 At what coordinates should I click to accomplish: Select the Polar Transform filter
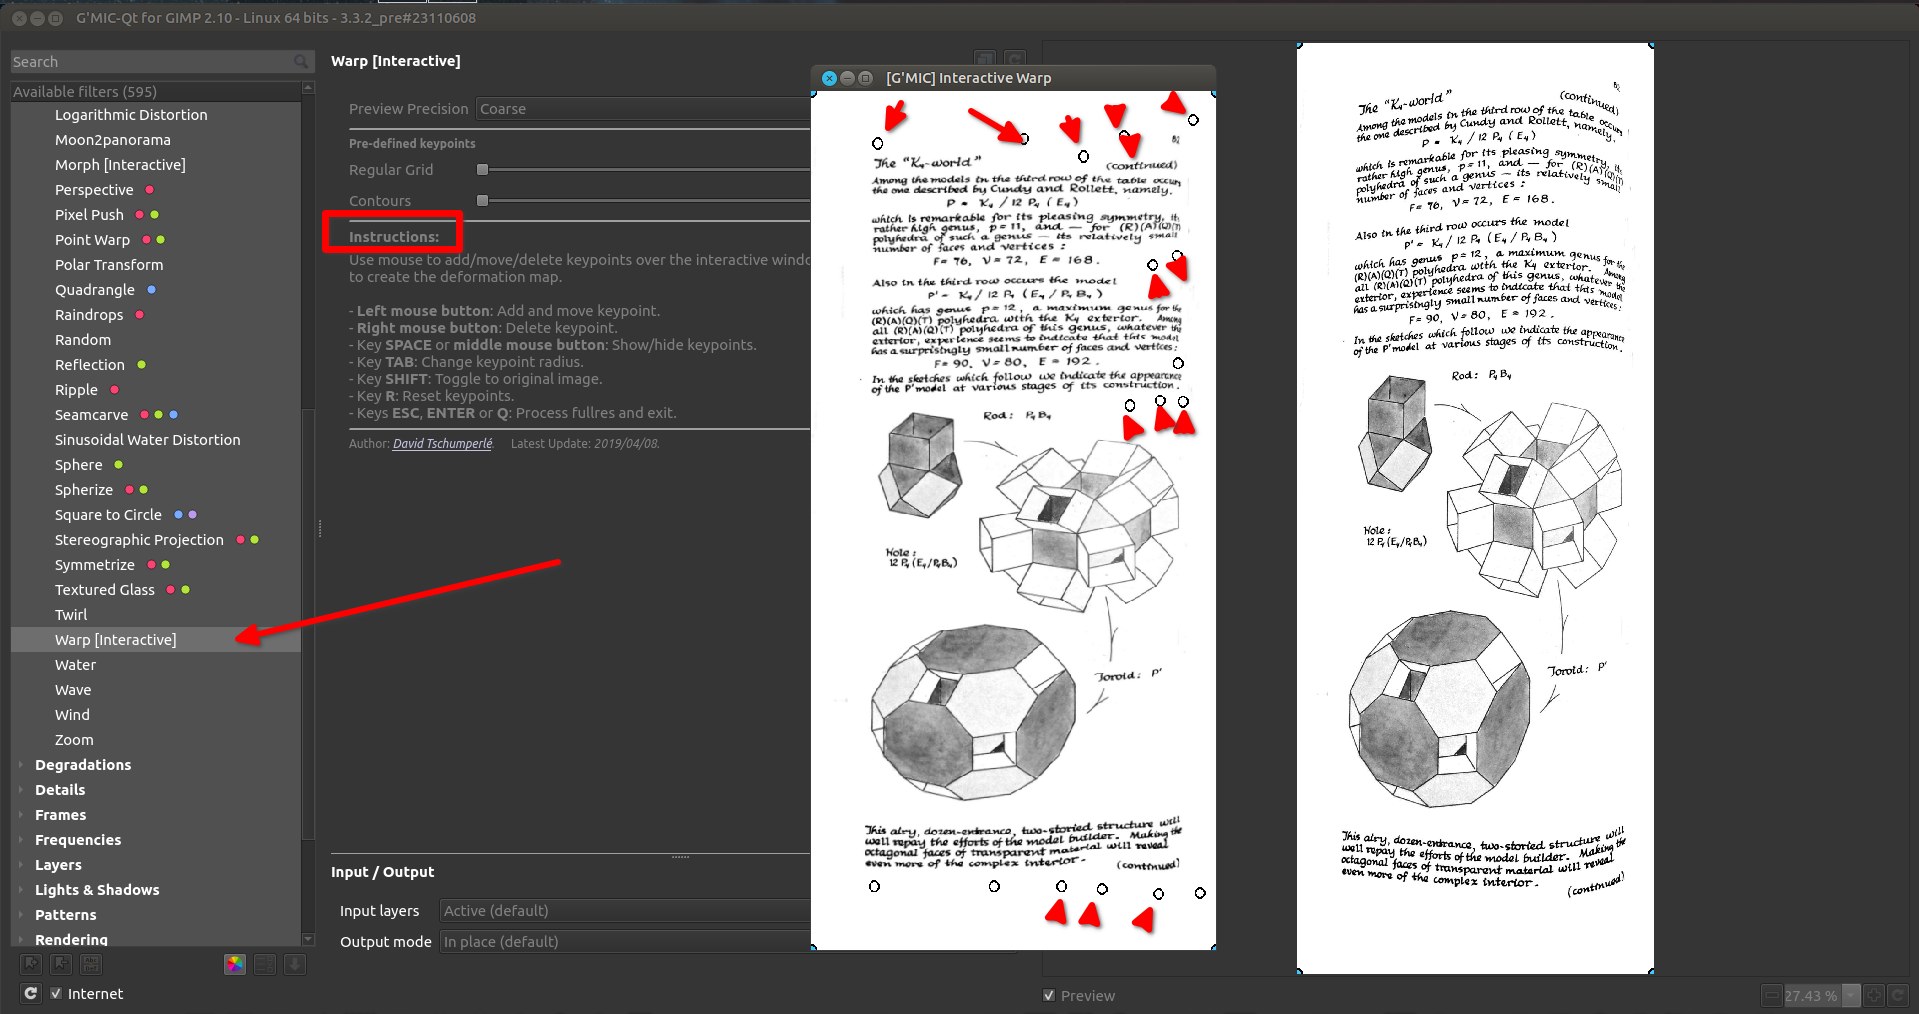click(x=109, y=265)
